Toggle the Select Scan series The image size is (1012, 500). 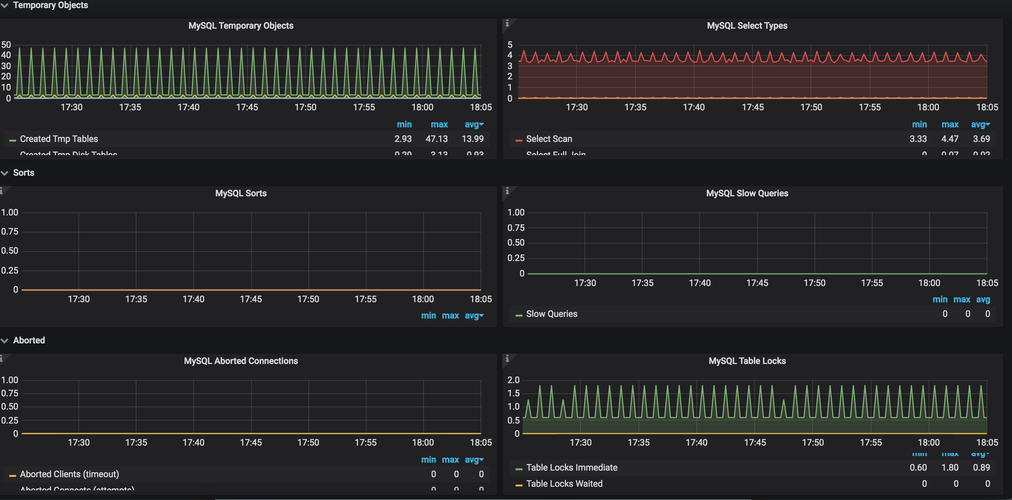pyautogui.click(x=549, y=139)
